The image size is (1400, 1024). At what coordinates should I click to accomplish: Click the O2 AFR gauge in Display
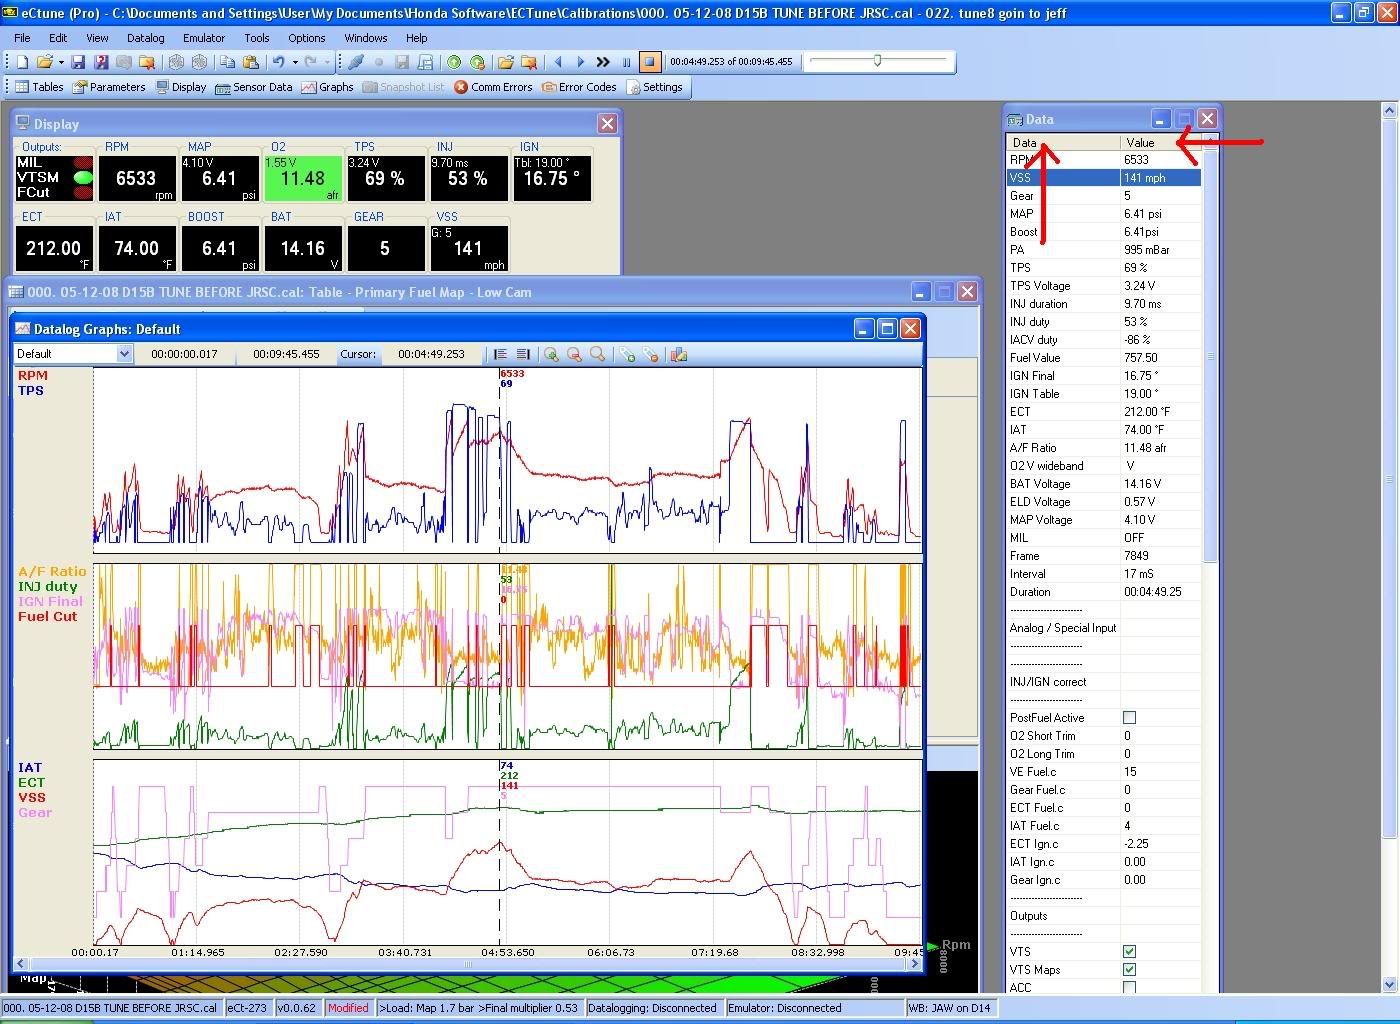click(x=303, y=178)
